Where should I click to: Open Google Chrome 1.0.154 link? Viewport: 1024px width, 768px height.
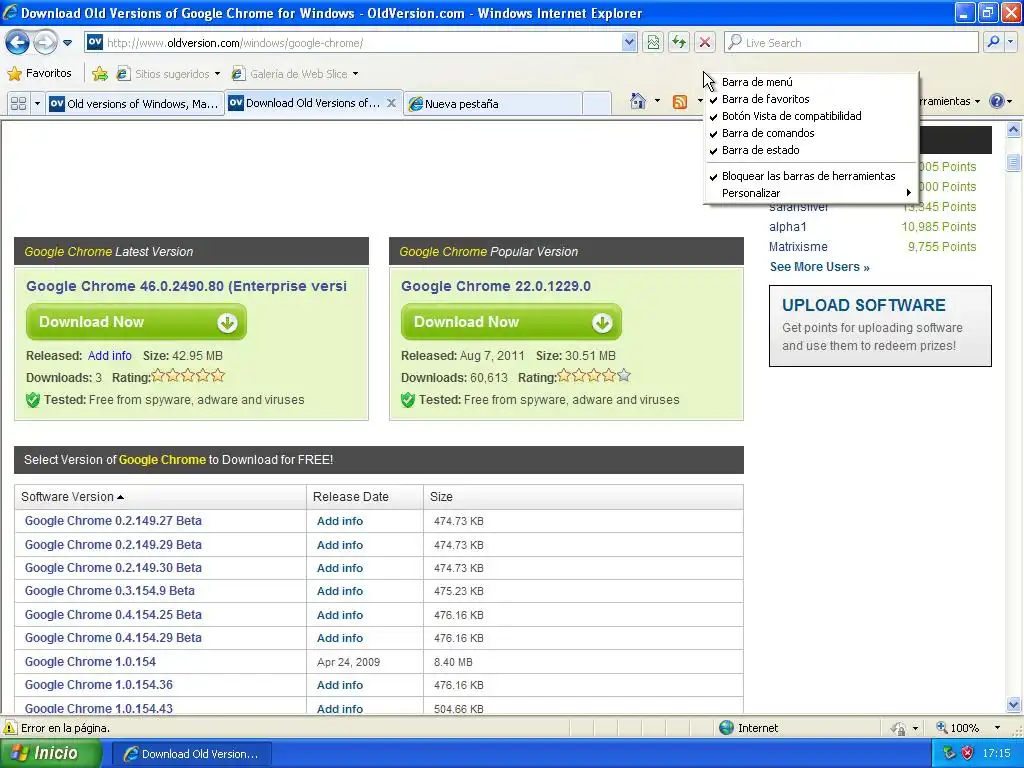coord(90,662)
